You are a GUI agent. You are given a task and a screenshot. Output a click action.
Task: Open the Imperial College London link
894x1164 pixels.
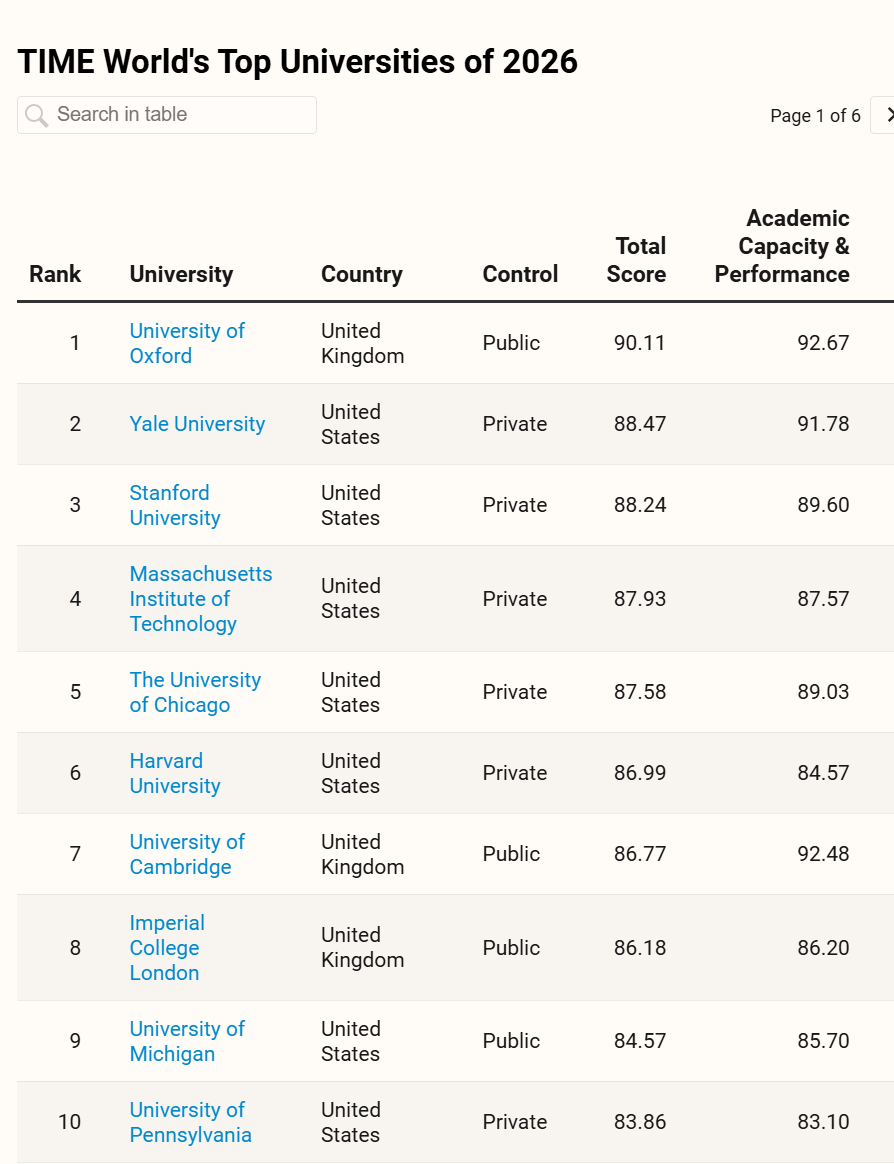coord(167,948)
